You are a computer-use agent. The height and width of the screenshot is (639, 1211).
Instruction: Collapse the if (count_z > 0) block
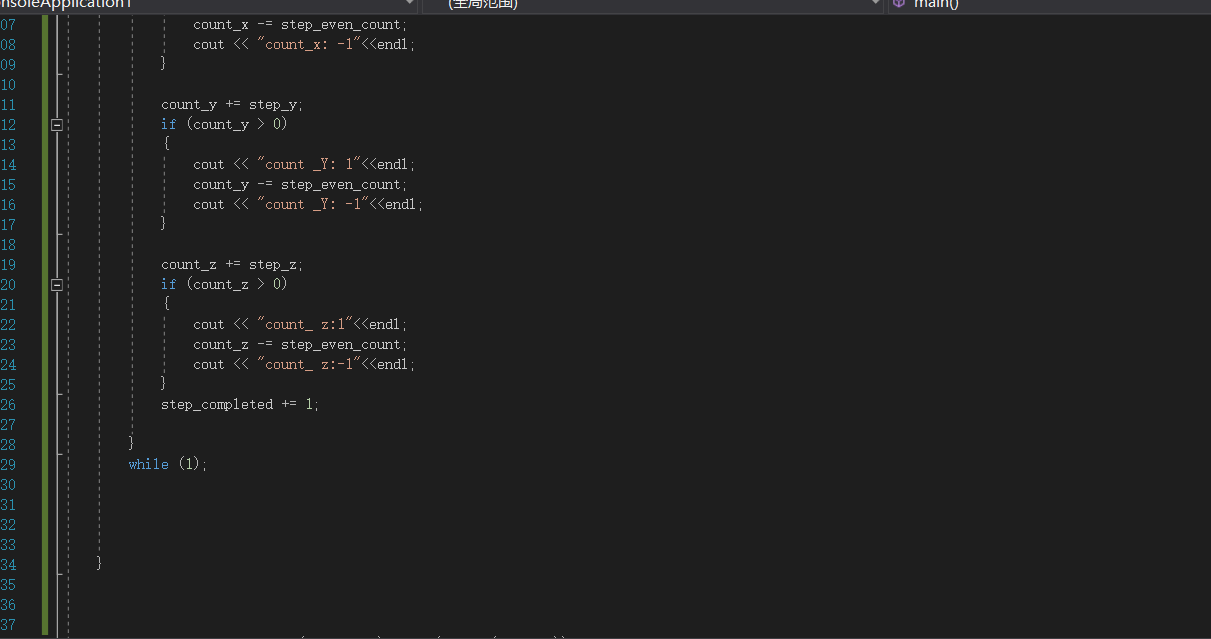(57, 285)
